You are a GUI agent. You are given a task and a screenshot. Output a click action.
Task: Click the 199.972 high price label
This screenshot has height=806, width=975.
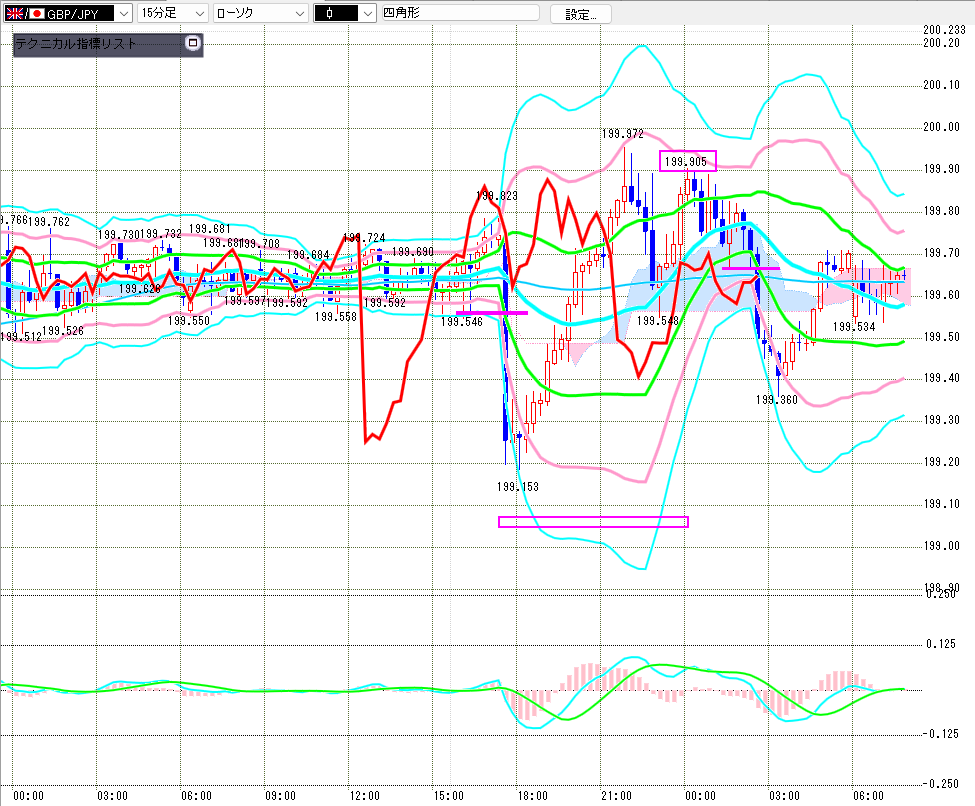pos(622,133)
